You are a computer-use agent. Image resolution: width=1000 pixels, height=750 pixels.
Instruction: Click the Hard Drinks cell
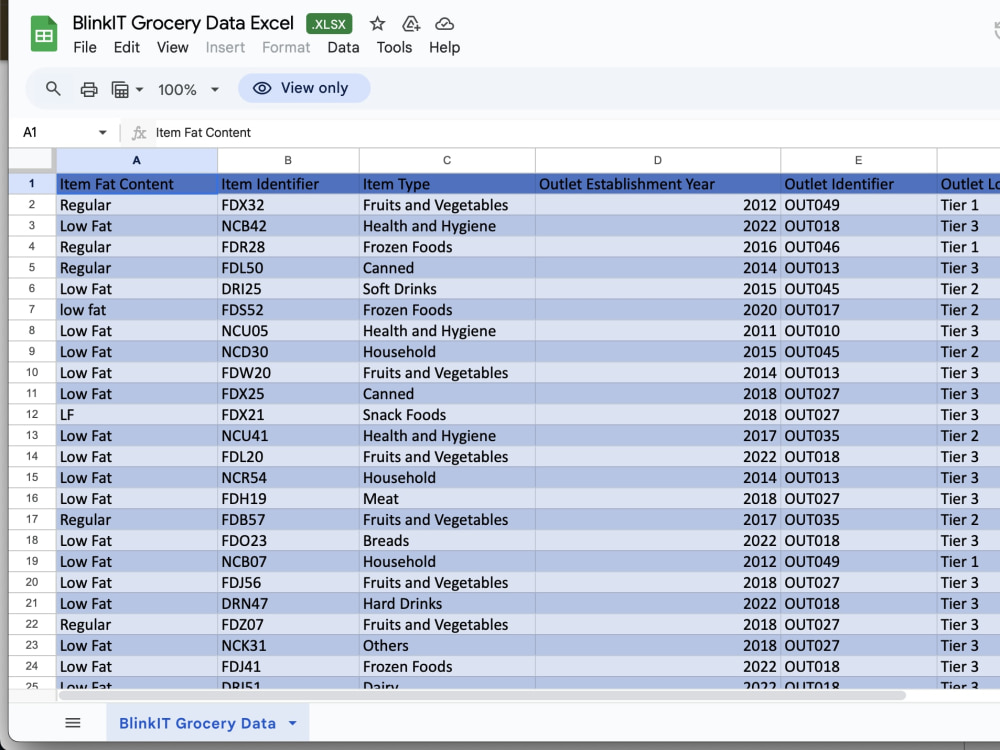coord(447,603)
